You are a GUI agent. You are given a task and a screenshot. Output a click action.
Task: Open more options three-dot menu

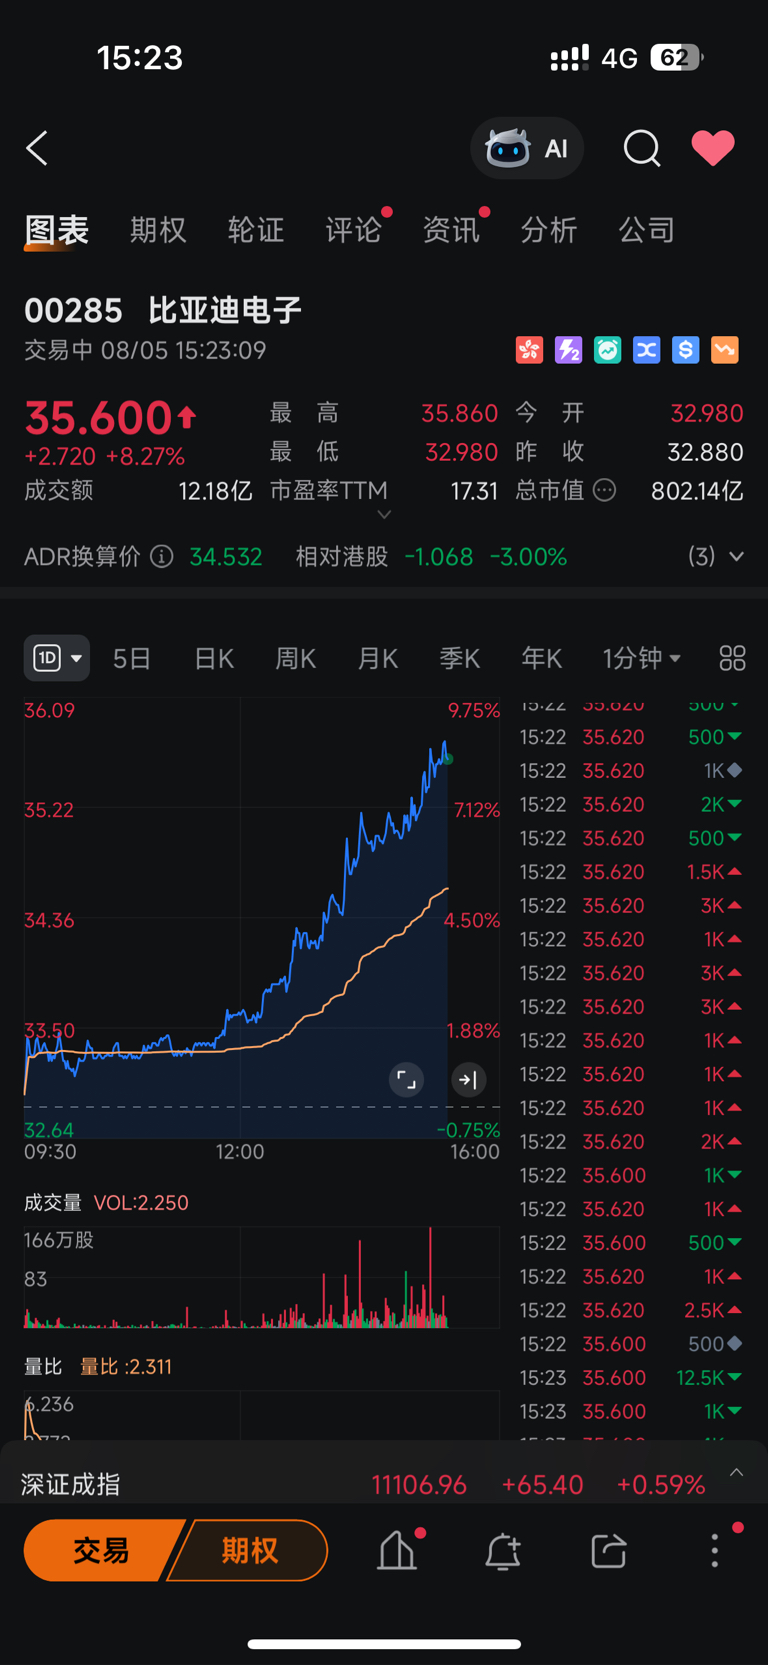(714, 1551)
